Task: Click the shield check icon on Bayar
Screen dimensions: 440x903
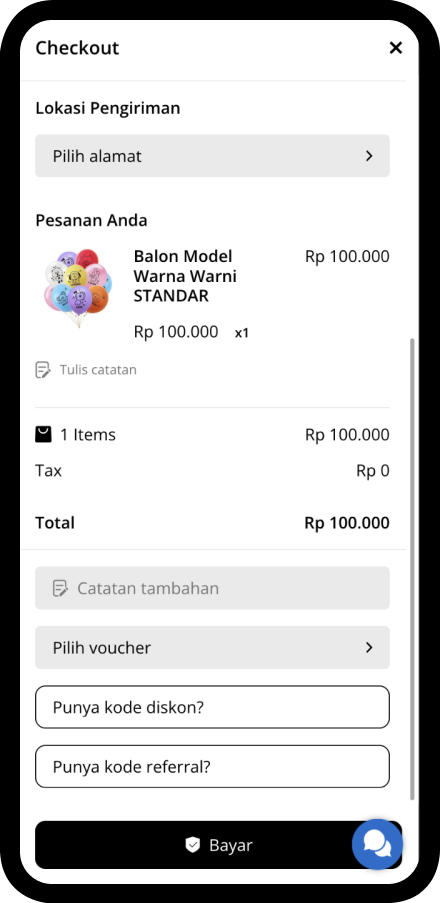Action: [192, 845]
